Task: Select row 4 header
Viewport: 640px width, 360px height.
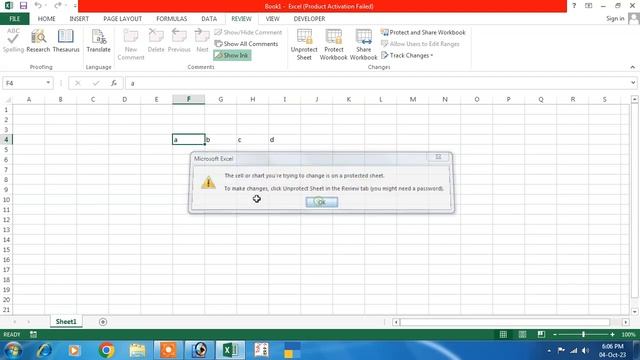Action: point(6,139)
